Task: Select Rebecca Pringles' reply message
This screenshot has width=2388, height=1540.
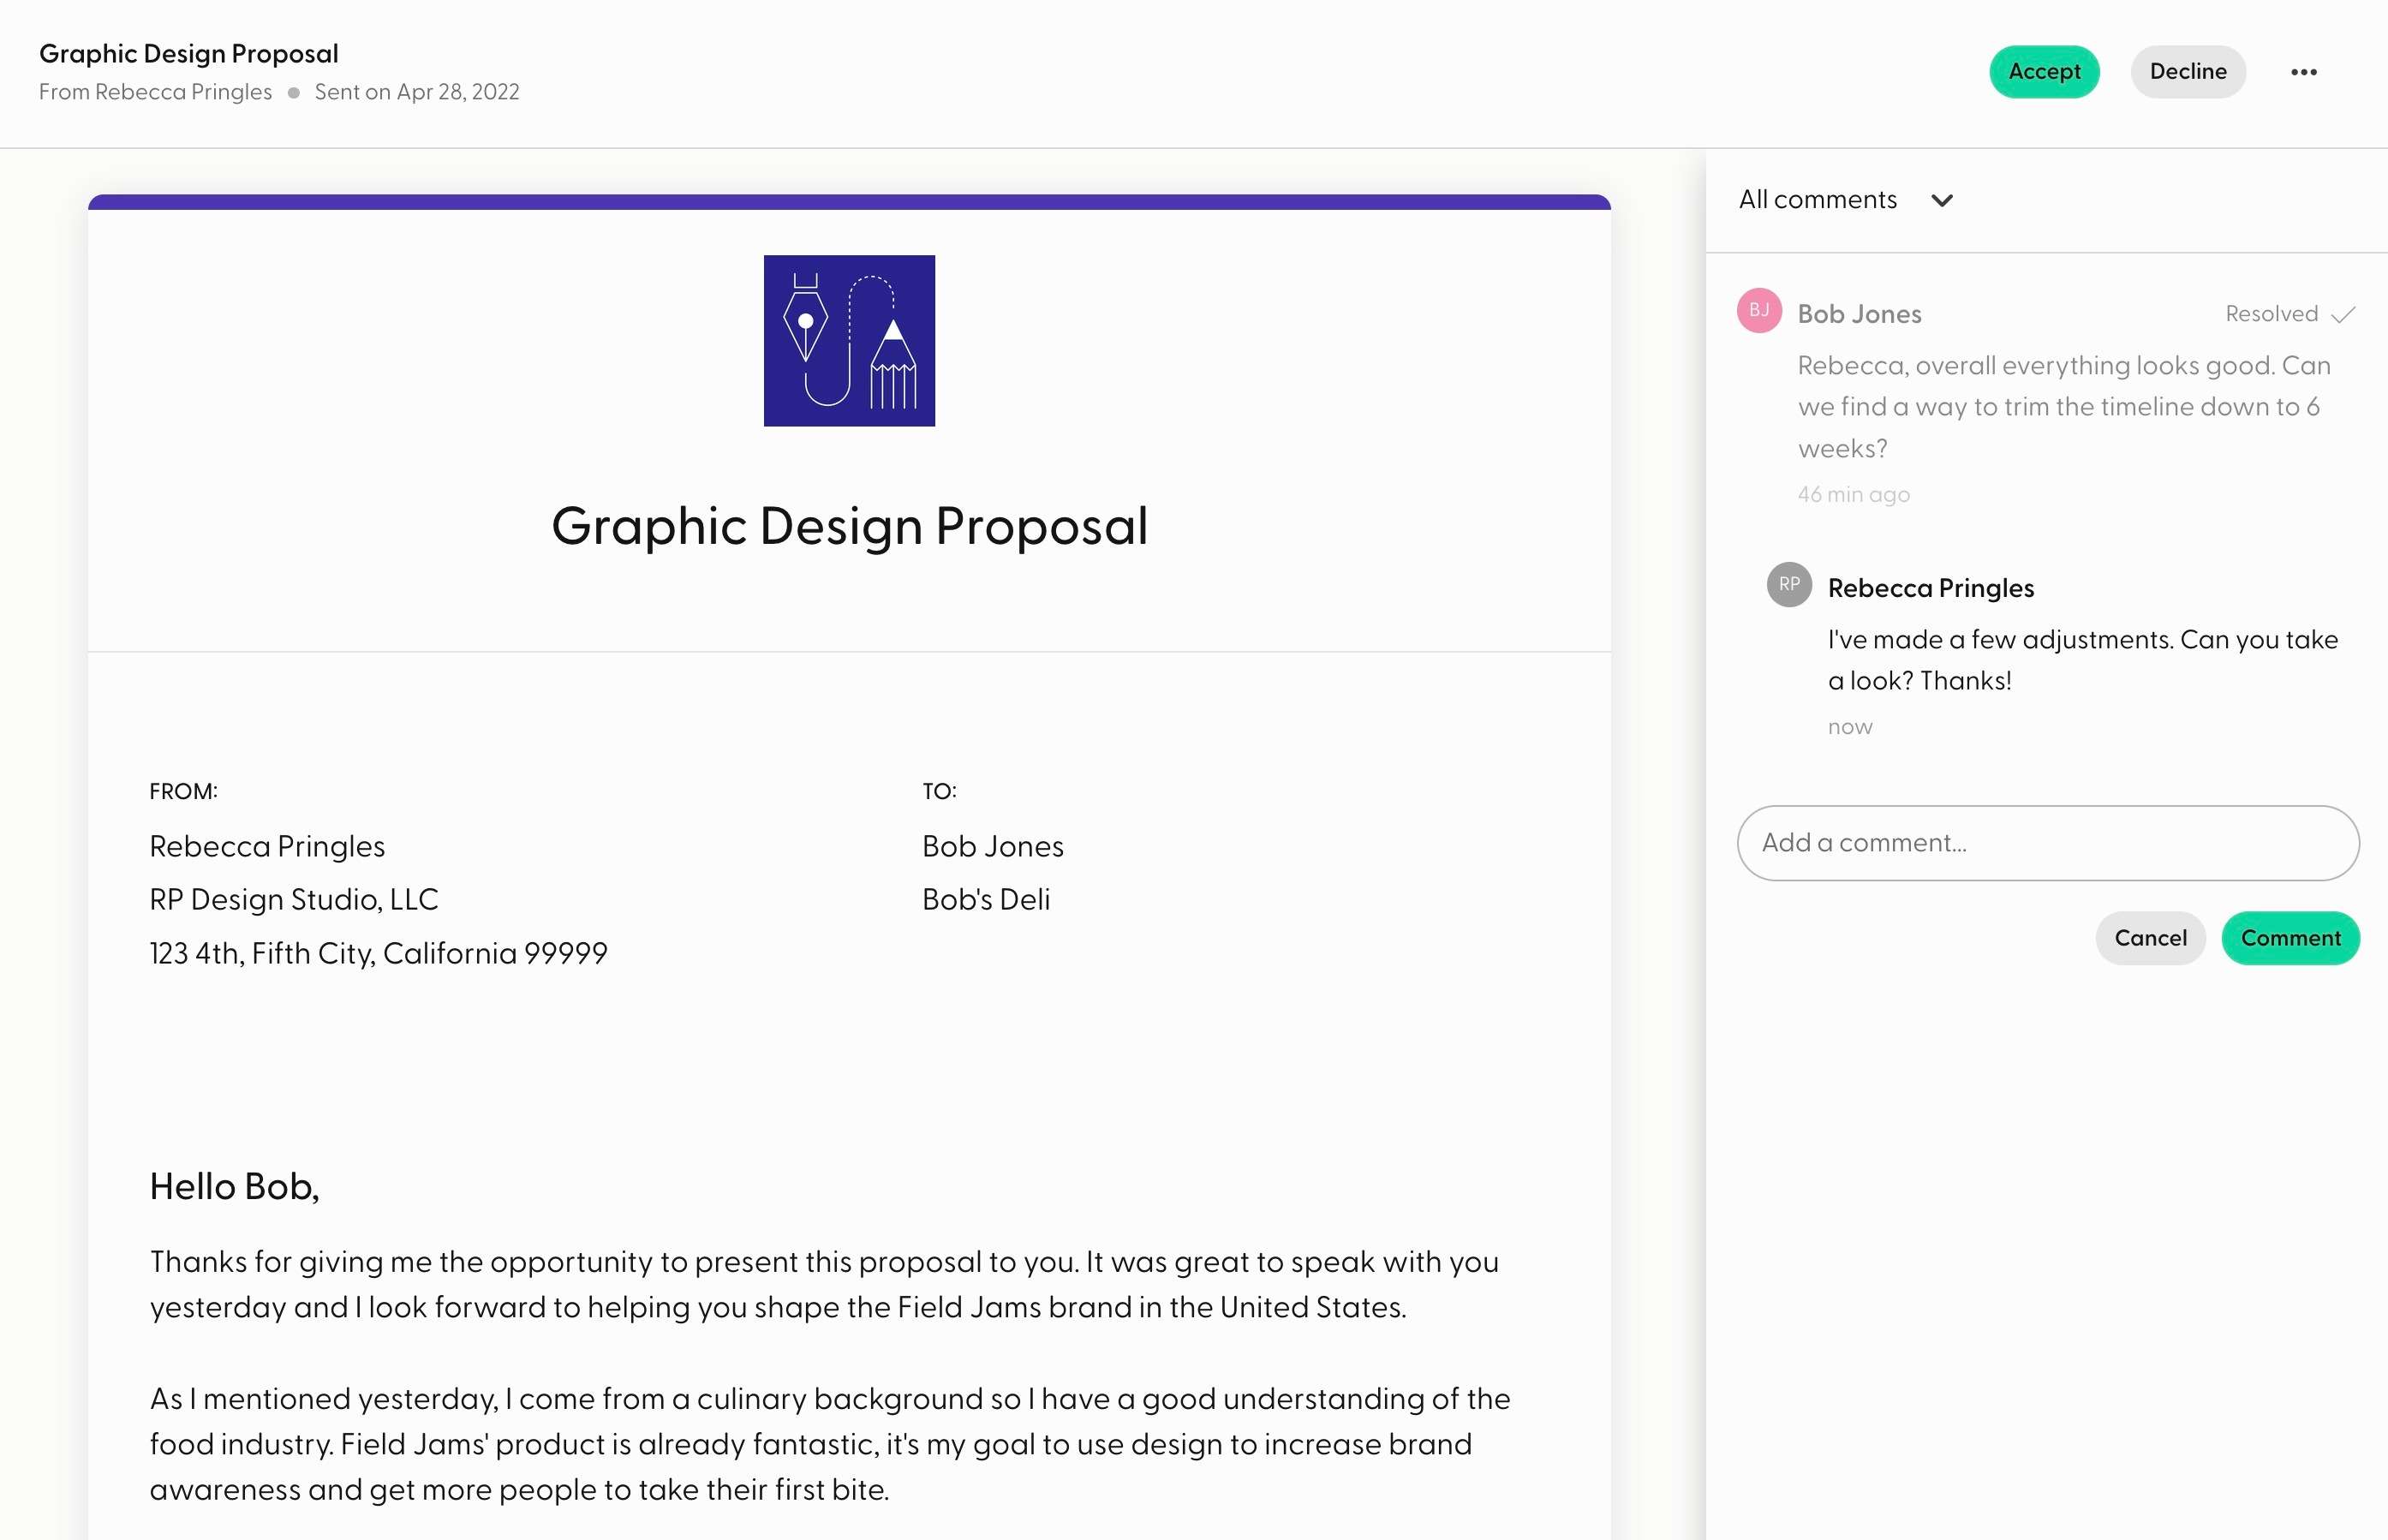Action: 2083,660
